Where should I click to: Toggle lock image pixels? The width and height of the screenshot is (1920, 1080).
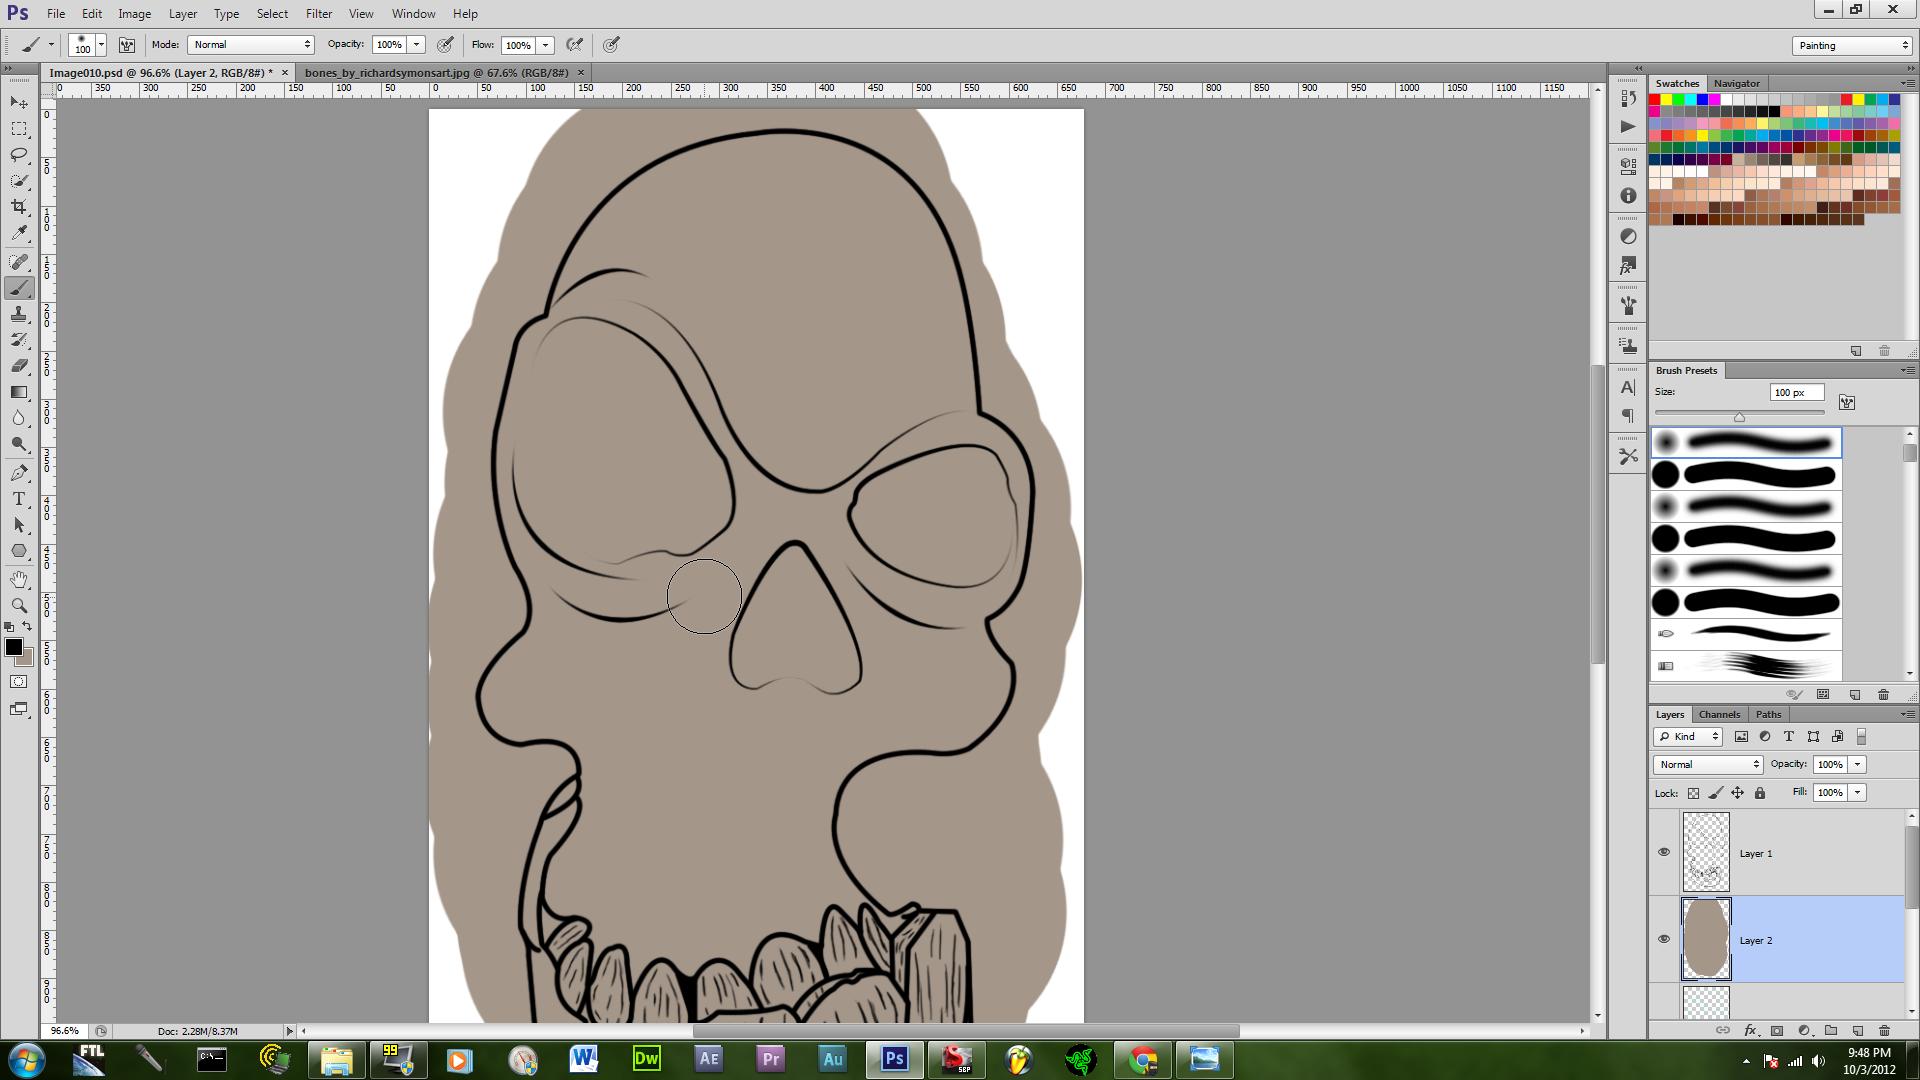click(1716, 793)
